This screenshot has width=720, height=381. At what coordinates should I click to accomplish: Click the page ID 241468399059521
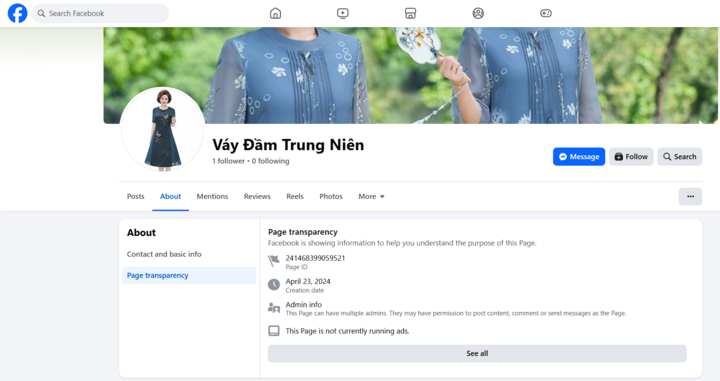pyautogui.click(x=315, y=258)
